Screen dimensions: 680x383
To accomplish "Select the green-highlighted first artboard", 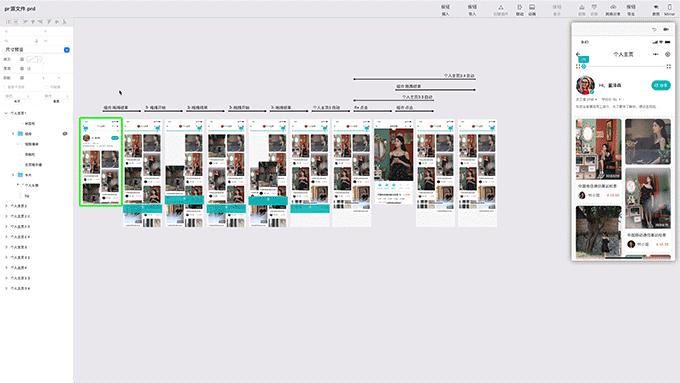I will pos(101,162).
